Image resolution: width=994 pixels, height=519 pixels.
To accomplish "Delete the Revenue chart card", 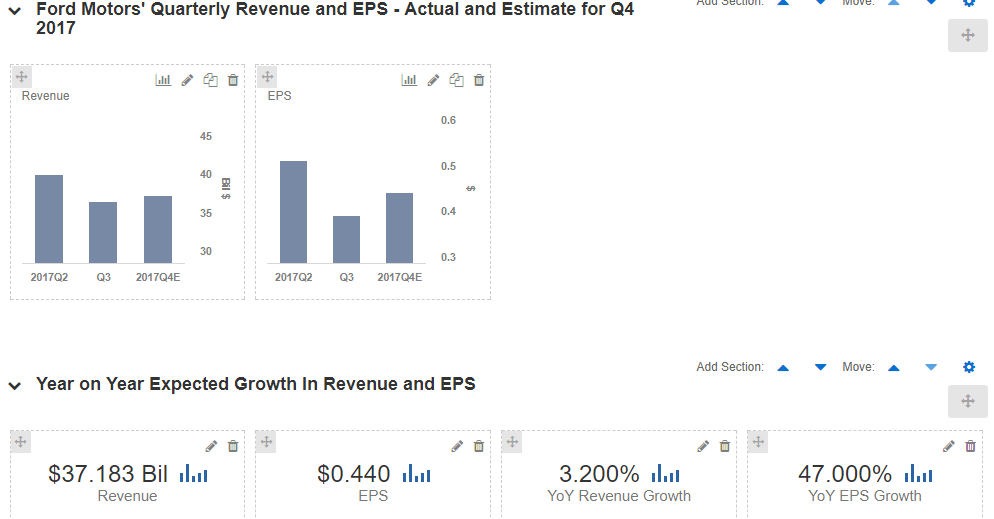I will [233, 80].
